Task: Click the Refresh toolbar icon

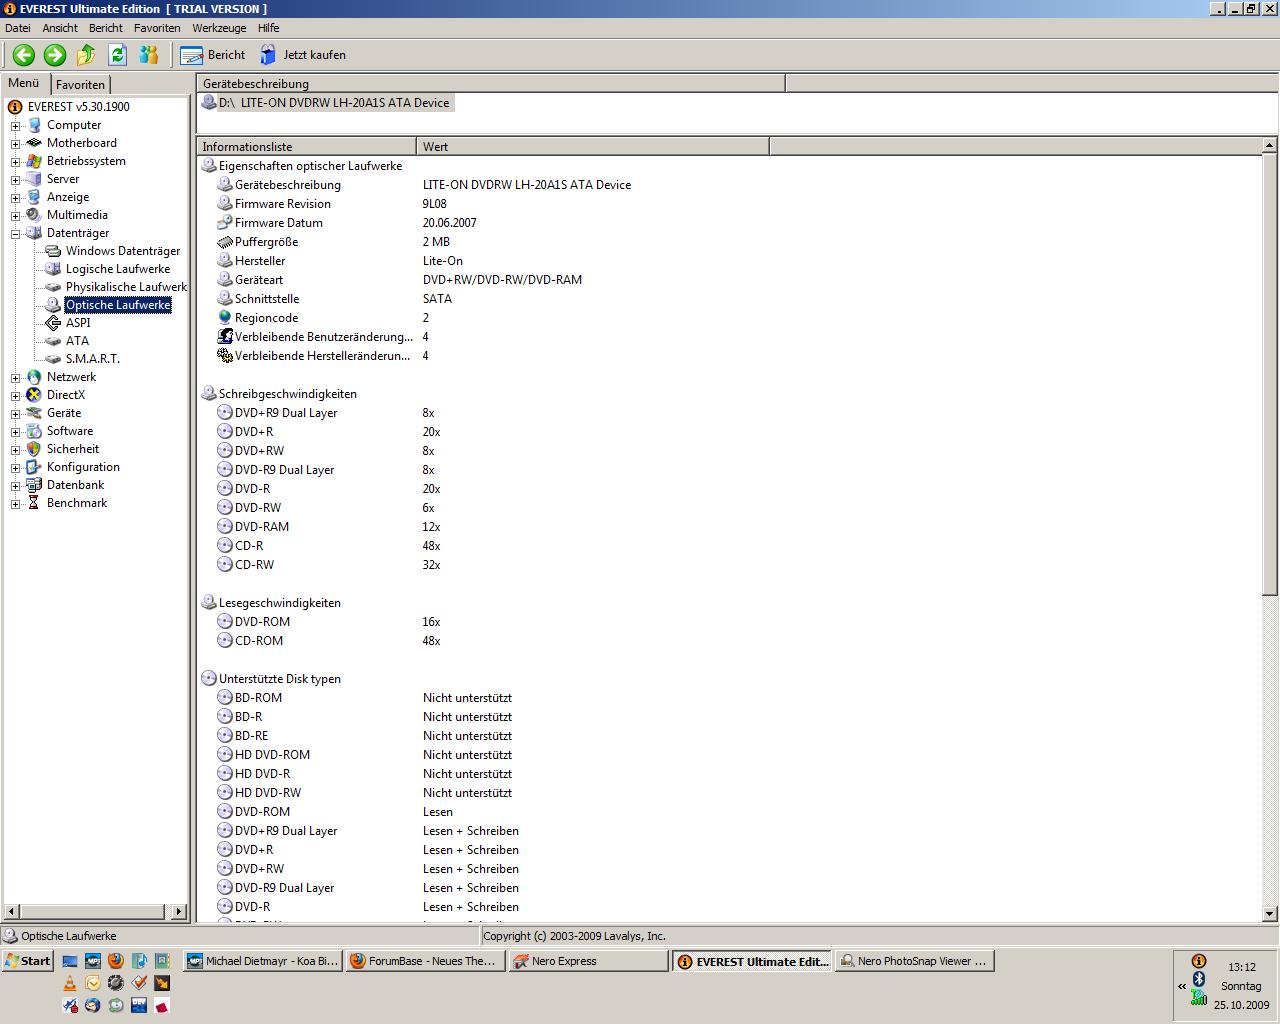Action: pos(117,55)
